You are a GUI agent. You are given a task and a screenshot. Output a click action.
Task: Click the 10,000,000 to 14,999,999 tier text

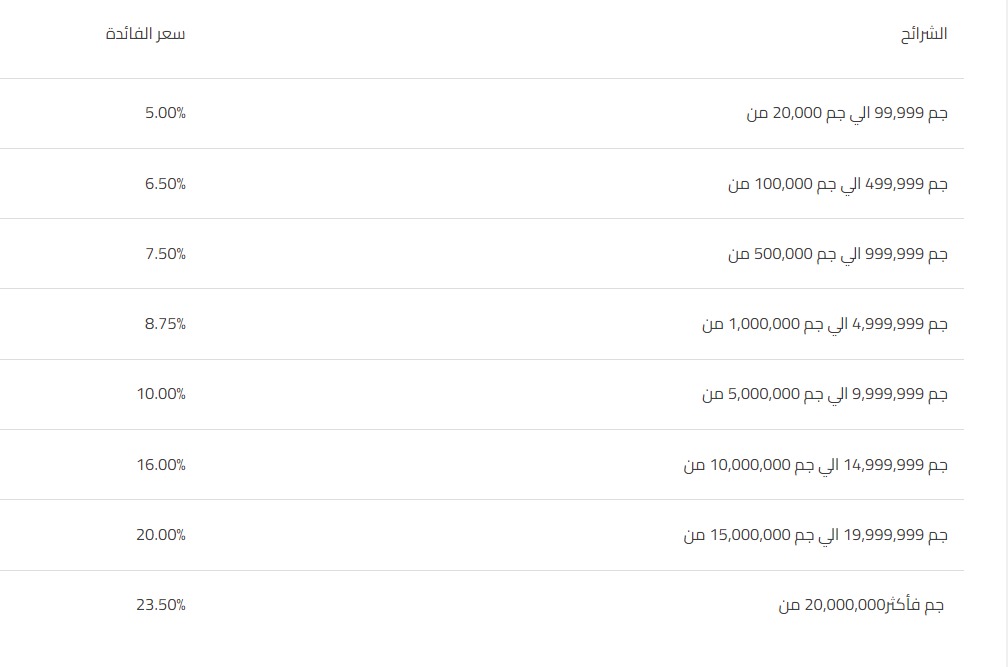[x=816, y=465]
